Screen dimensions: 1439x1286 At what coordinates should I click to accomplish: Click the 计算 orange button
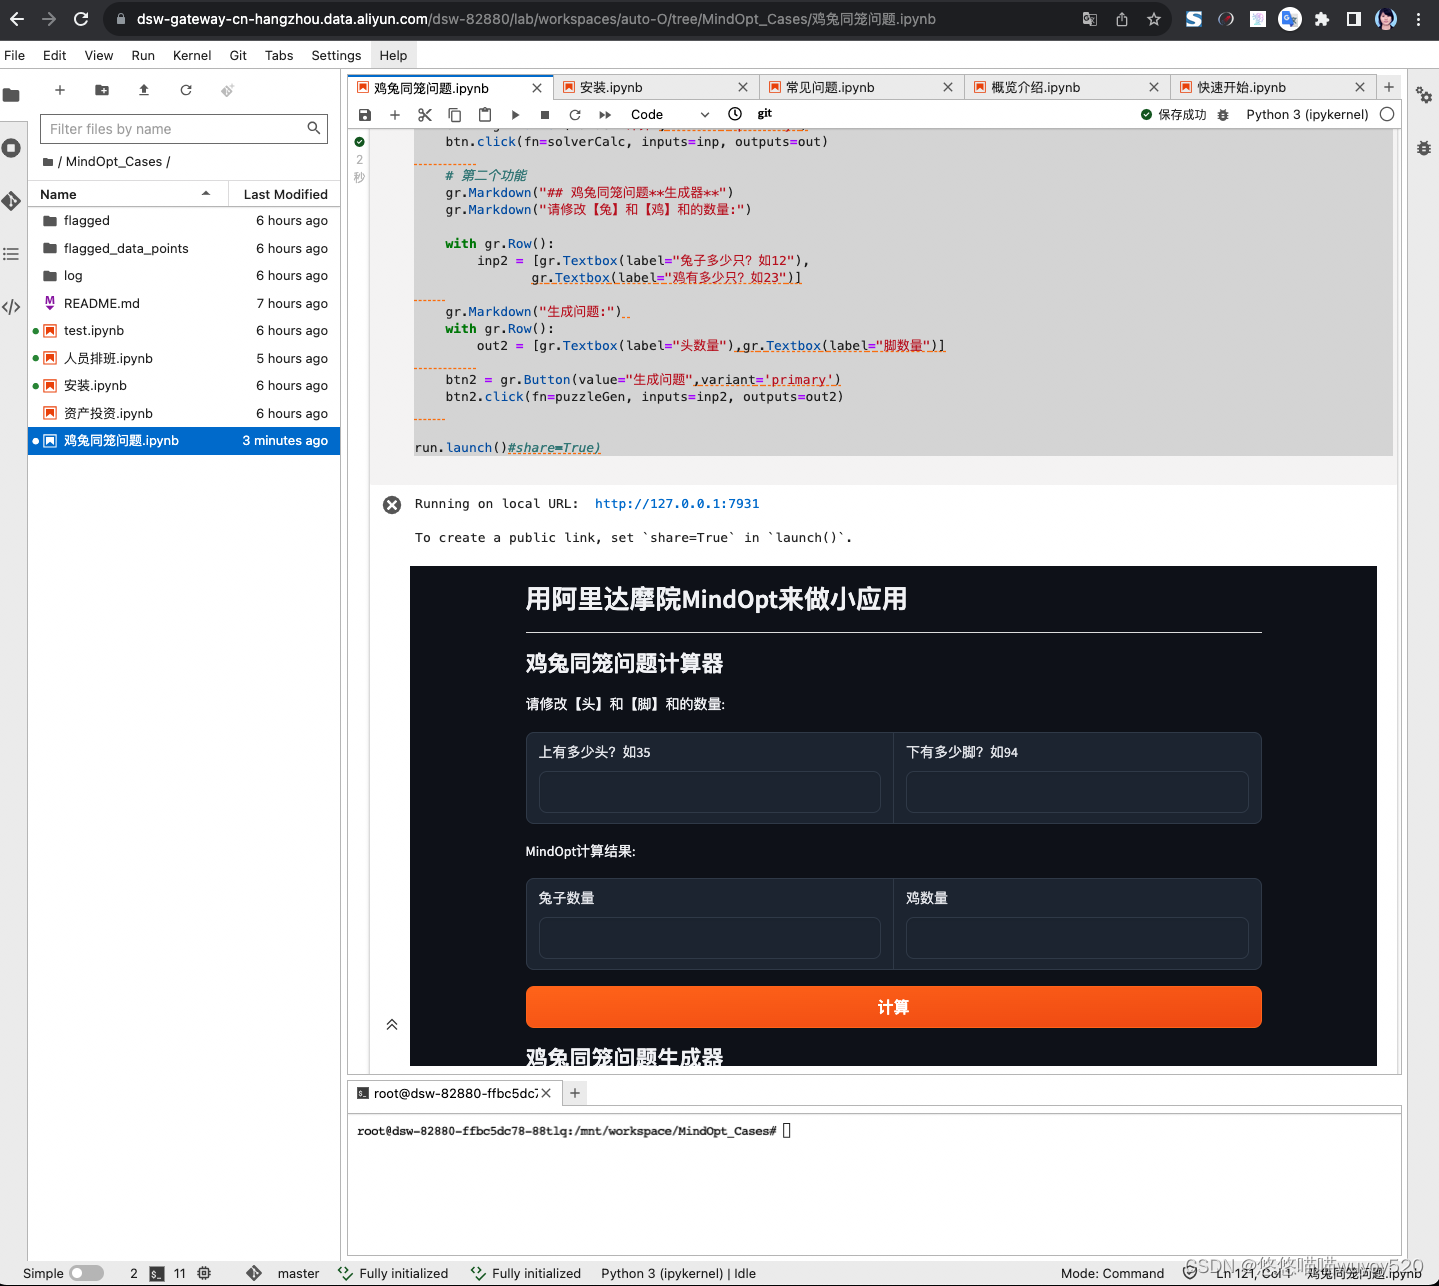(893, 1007)
